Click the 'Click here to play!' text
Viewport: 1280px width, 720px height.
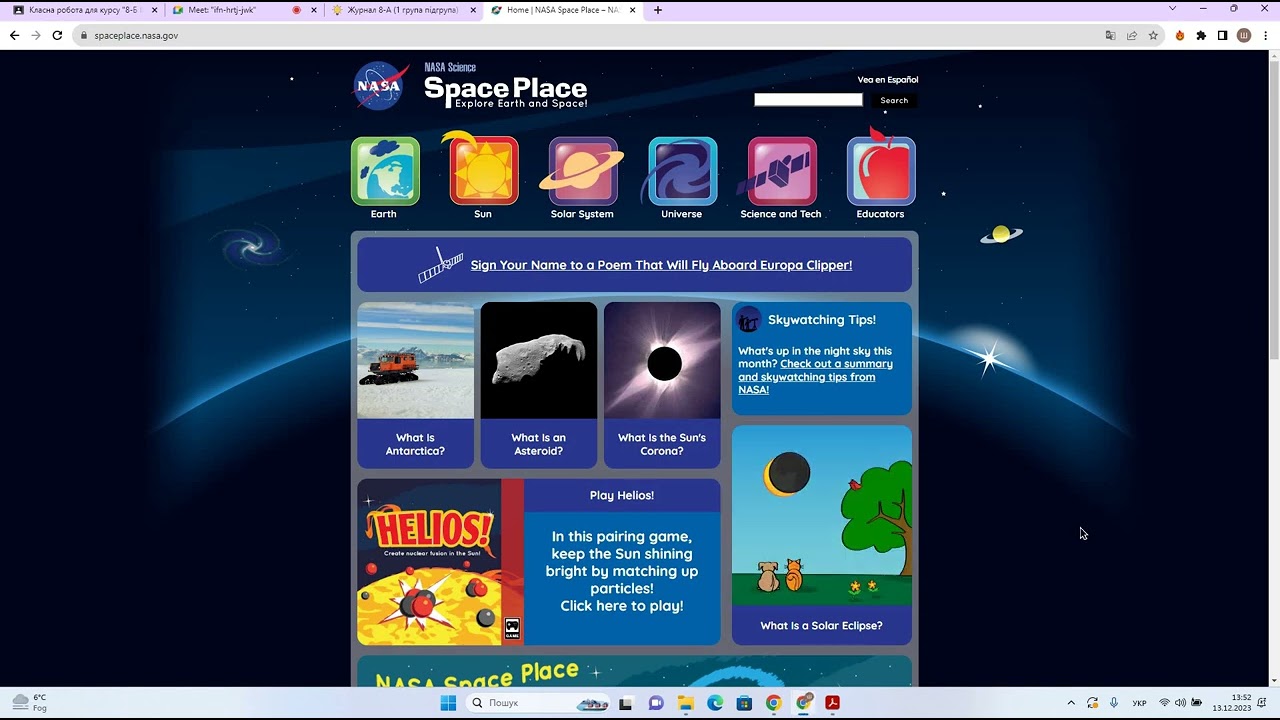click(622, 606)
